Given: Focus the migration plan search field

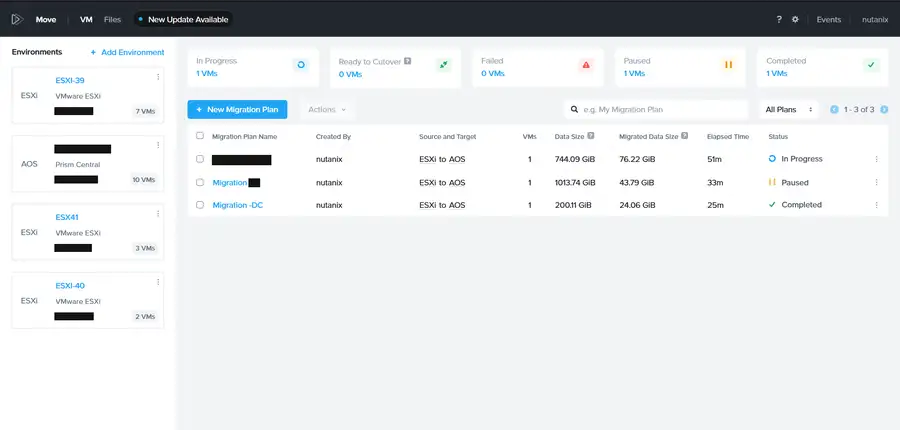Looking at the screenshot, I should pos(656,110).
